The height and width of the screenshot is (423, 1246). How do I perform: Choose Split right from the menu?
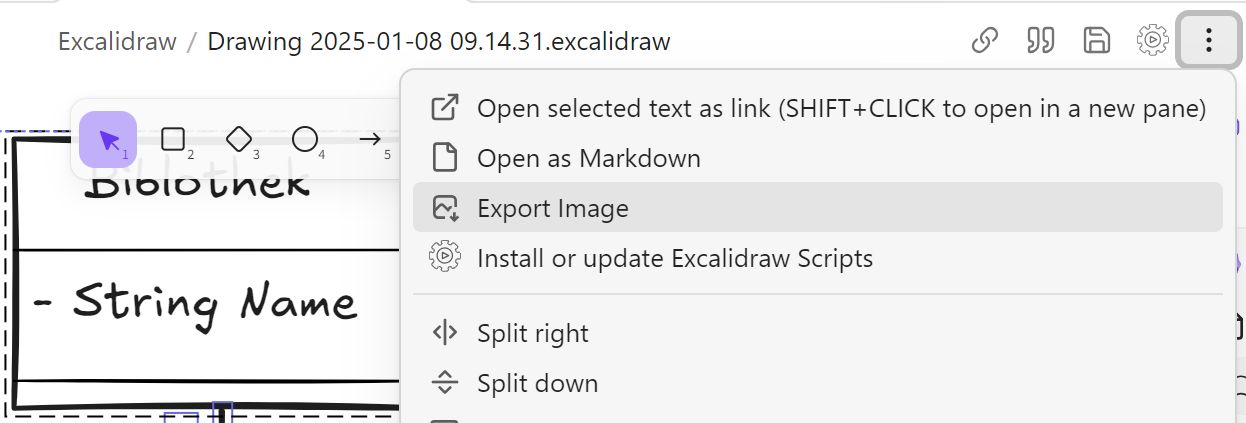point(817,333)
